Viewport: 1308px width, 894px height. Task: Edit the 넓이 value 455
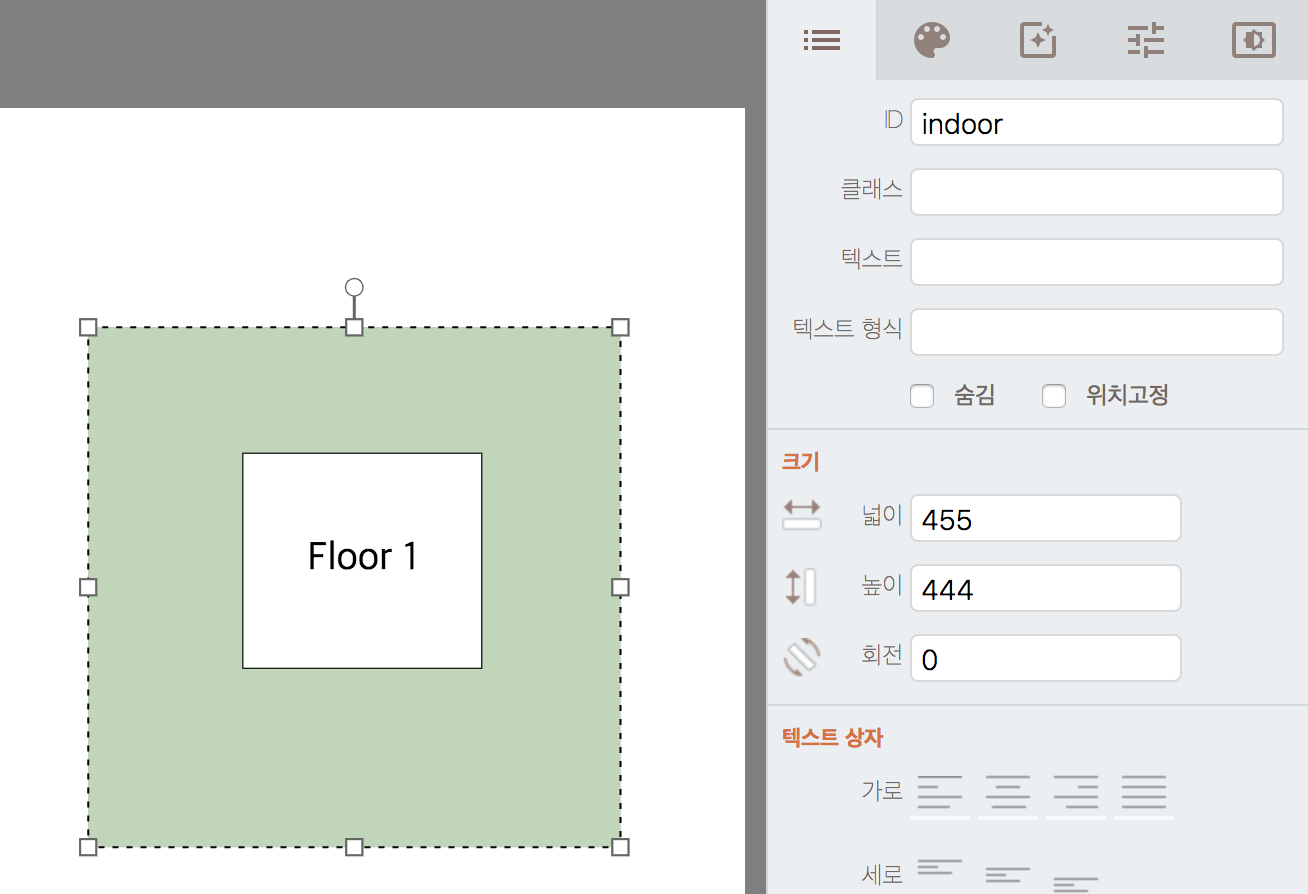point(1046,518)
